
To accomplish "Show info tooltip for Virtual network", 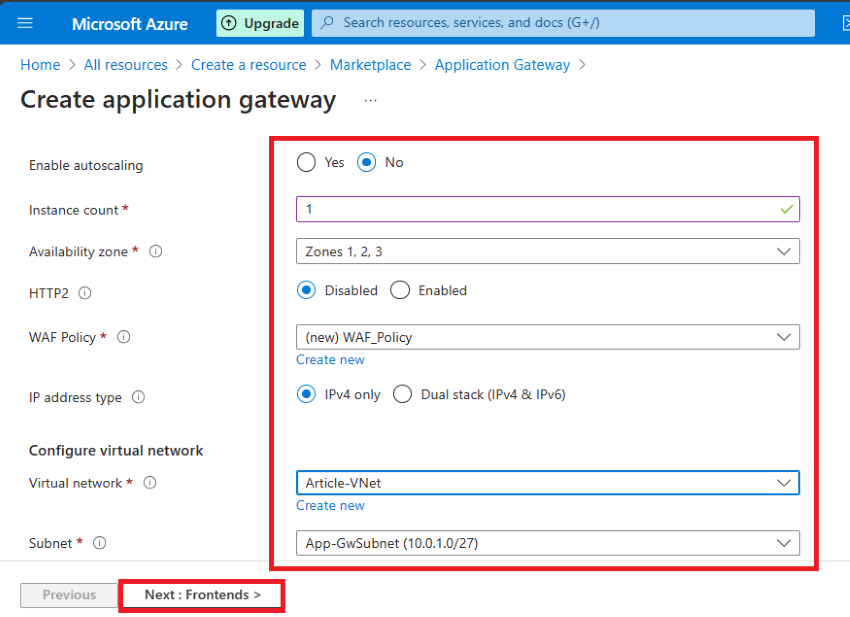I will click(150, 483).
